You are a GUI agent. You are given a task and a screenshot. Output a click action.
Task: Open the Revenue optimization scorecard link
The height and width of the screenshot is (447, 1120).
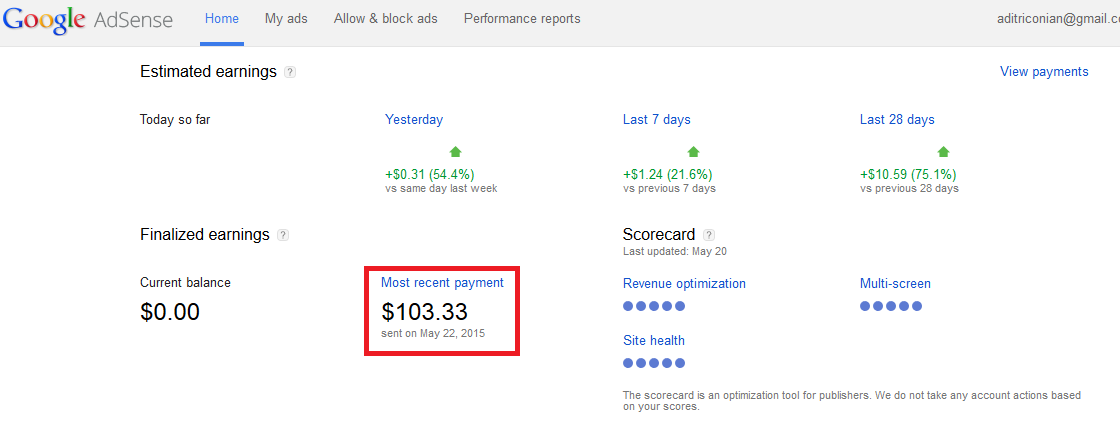pos(684,283)
